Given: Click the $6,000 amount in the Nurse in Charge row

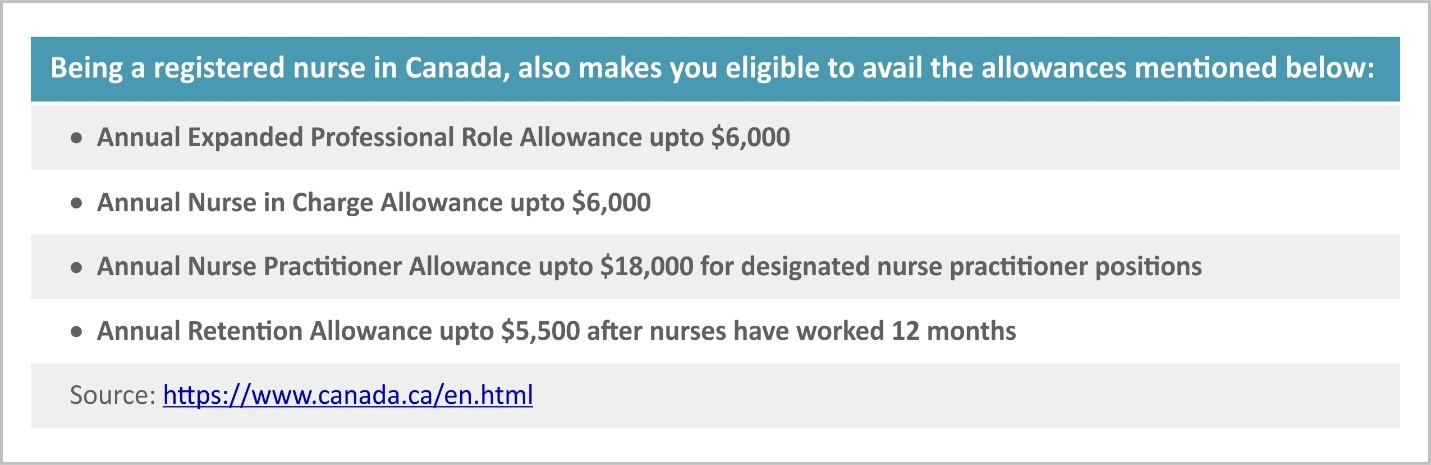Looking at the screenshot, I should [612, 203].
